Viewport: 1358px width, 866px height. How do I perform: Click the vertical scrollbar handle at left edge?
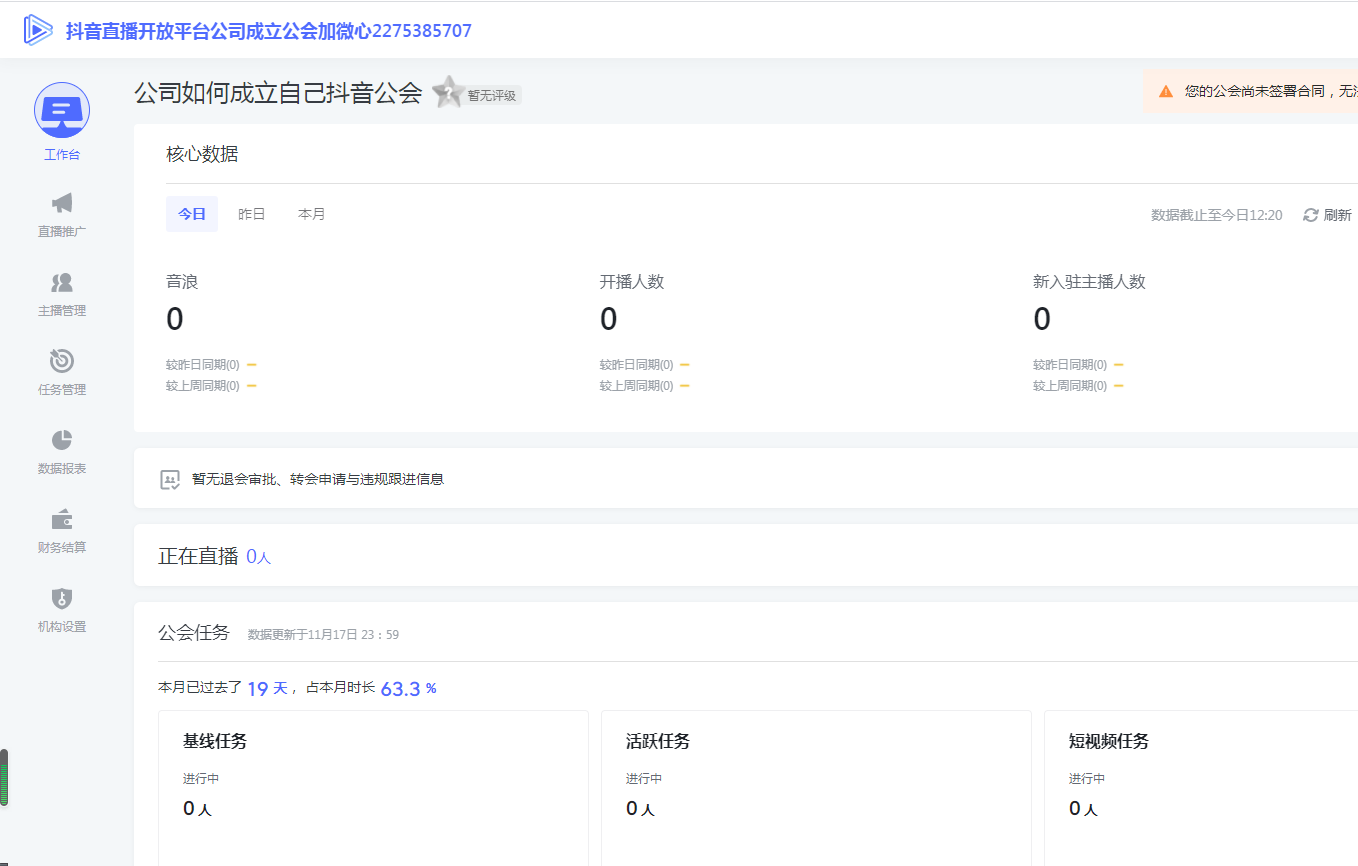(4, 778)
